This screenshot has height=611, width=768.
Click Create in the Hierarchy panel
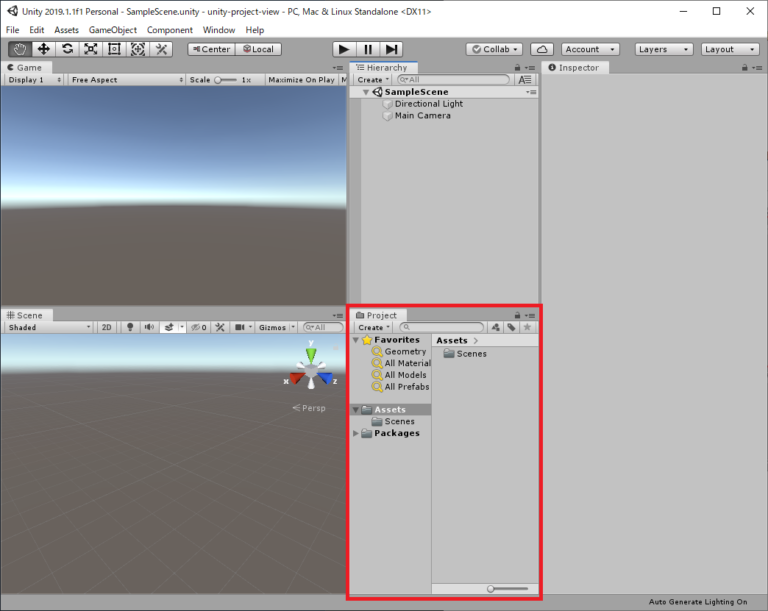tap(373, 79)
